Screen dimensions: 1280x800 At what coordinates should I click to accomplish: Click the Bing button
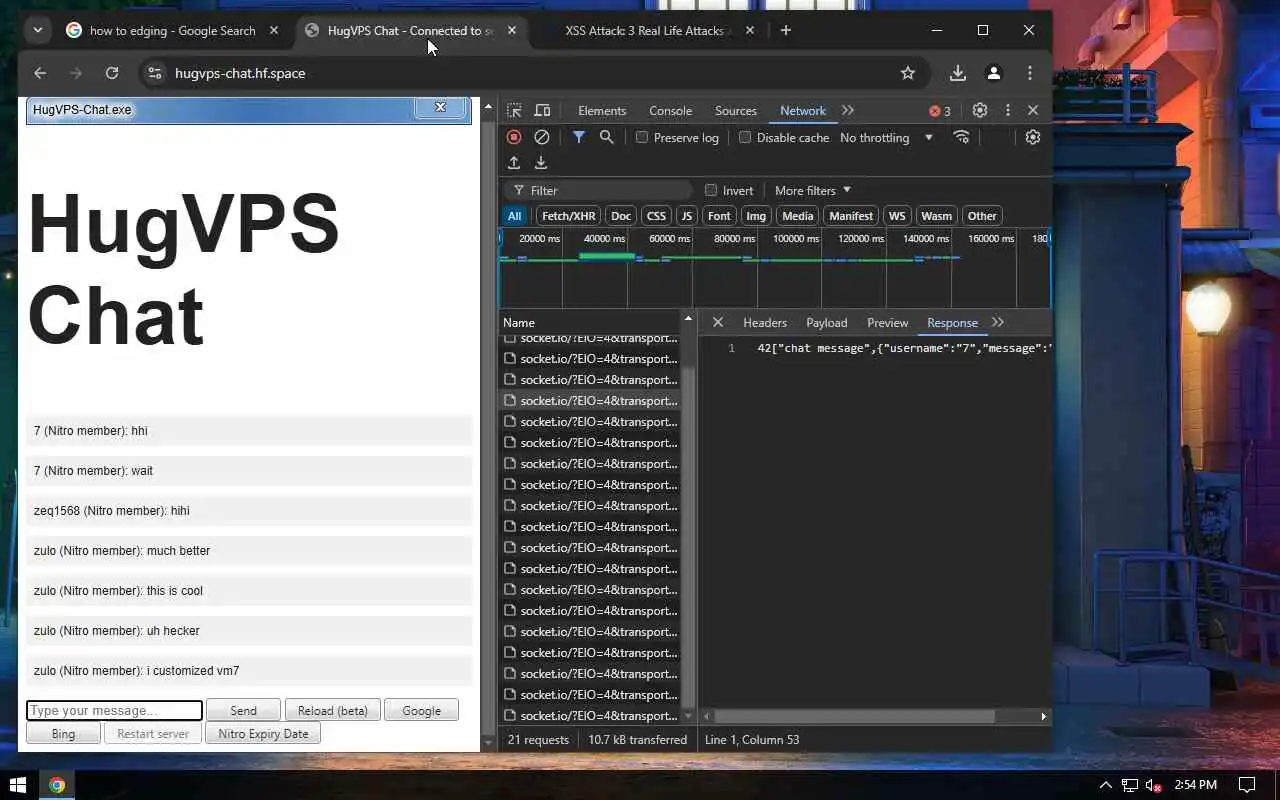pos(63,733)
